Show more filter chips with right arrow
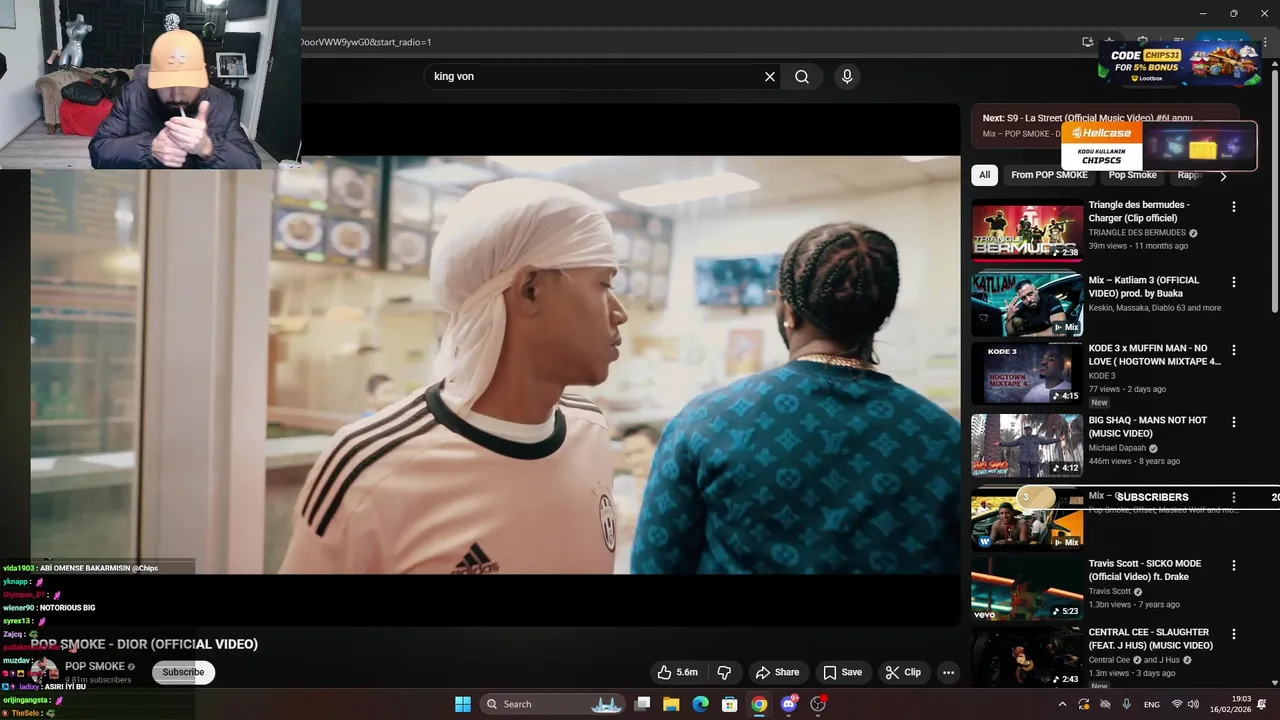The width and height of the screenshot is (1280, 720). click(1222, 176)
